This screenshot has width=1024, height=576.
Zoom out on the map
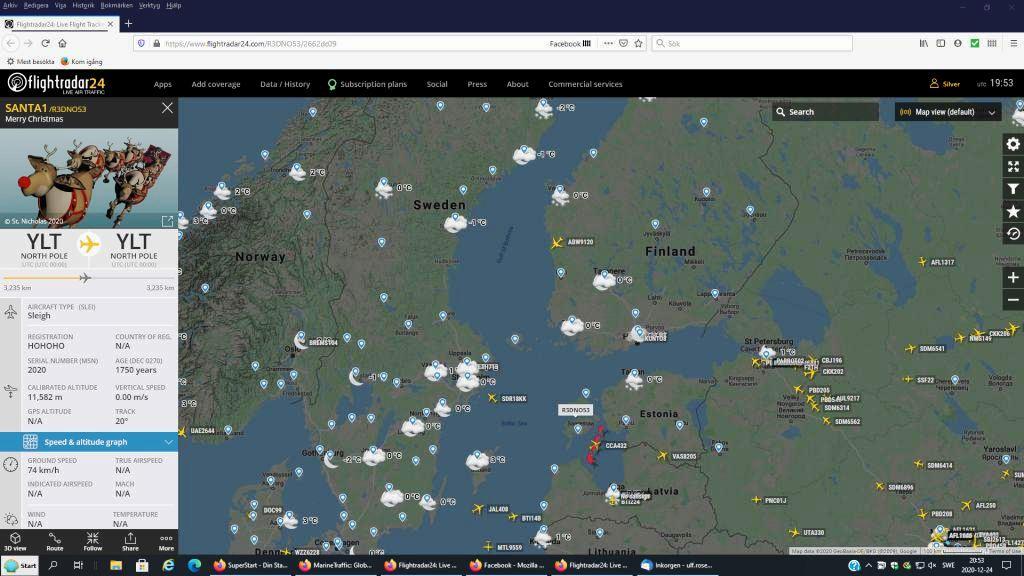pos(1013,300)
